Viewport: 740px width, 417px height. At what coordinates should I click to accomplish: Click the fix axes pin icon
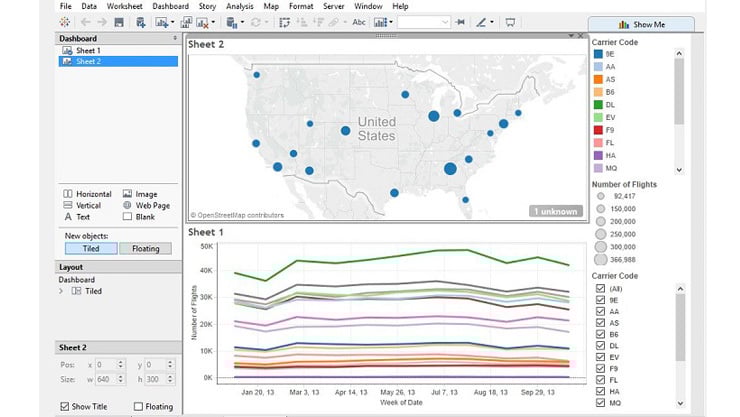click(460, 22)
